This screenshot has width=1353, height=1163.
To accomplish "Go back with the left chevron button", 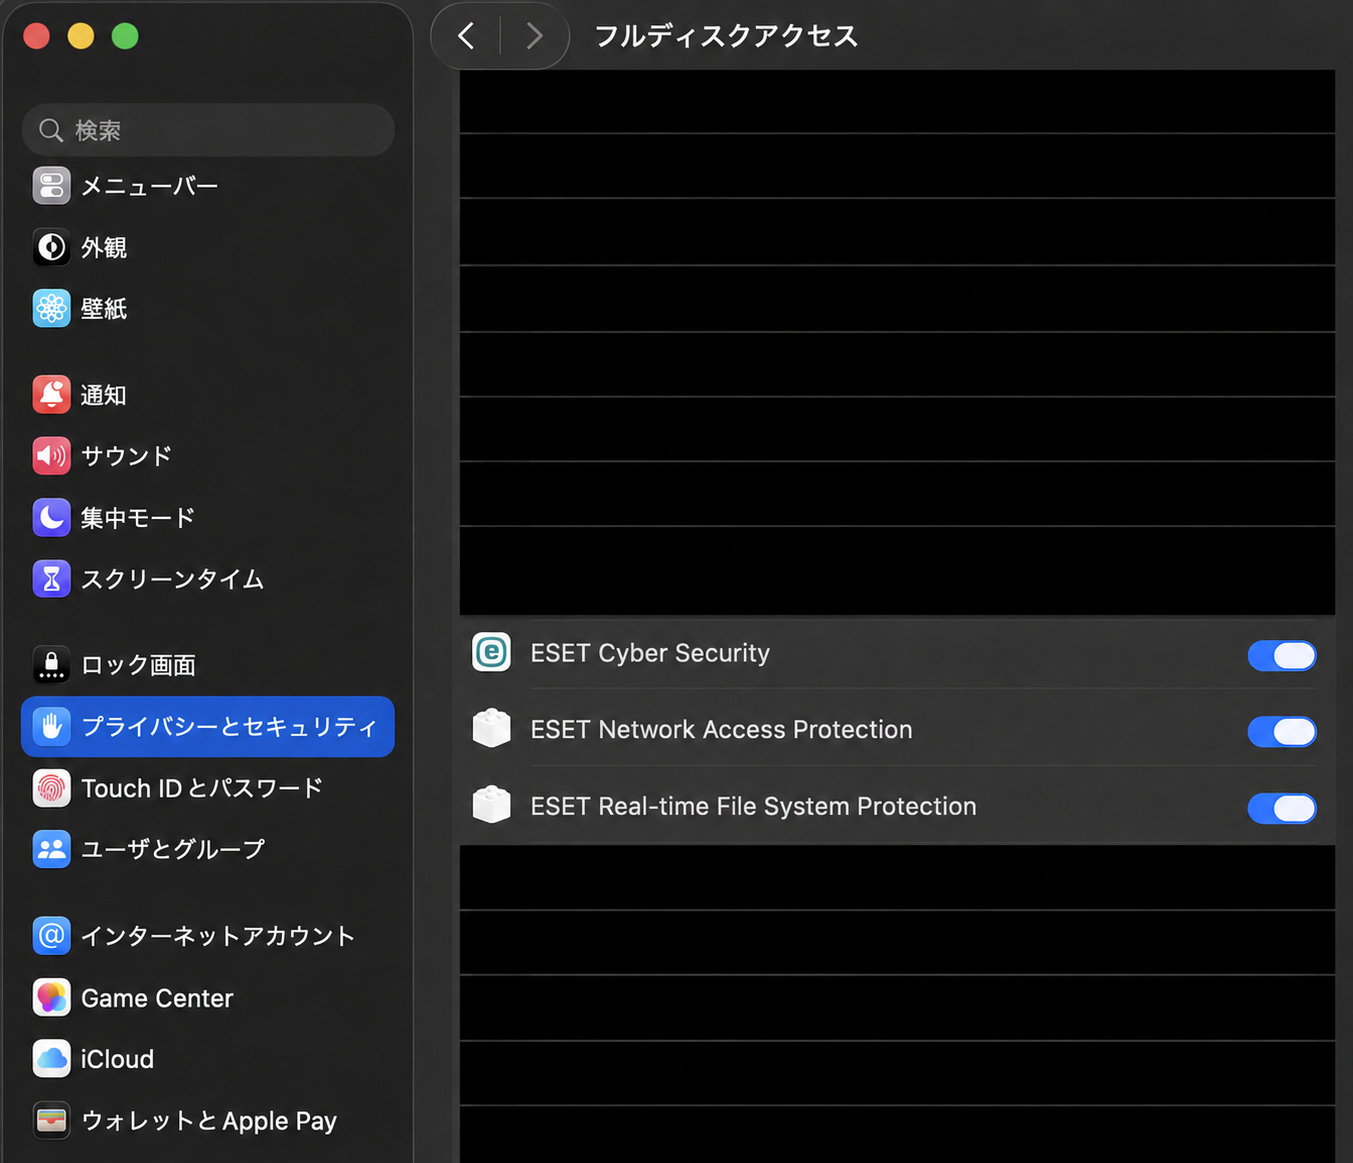I will click(x=466, y=36).
